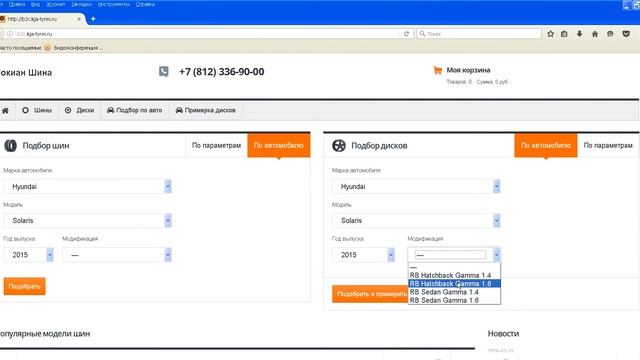
Task: Switch tire selection to По параметрам tab
Action: point(216,145)
